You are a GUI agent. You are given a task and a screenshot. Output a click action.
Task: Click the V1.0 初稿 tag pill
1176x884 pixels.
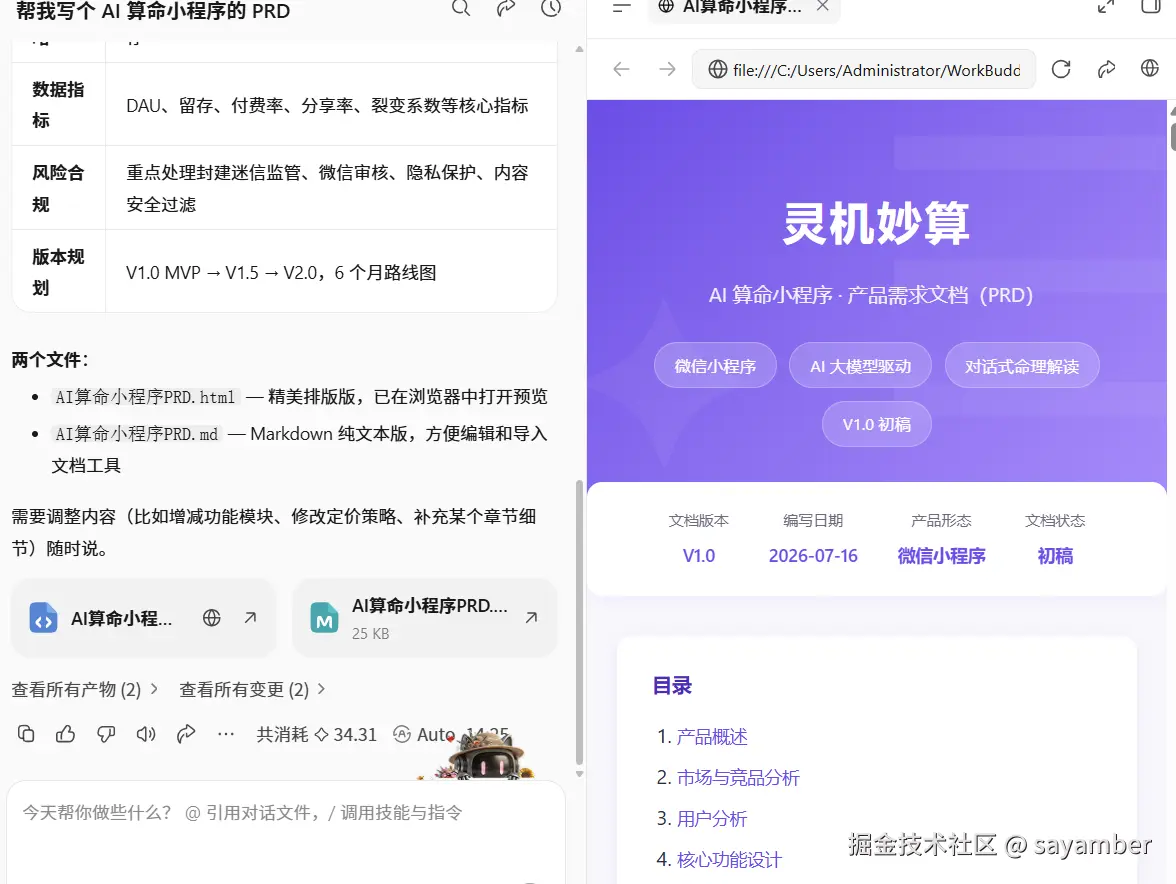(876, 424)
